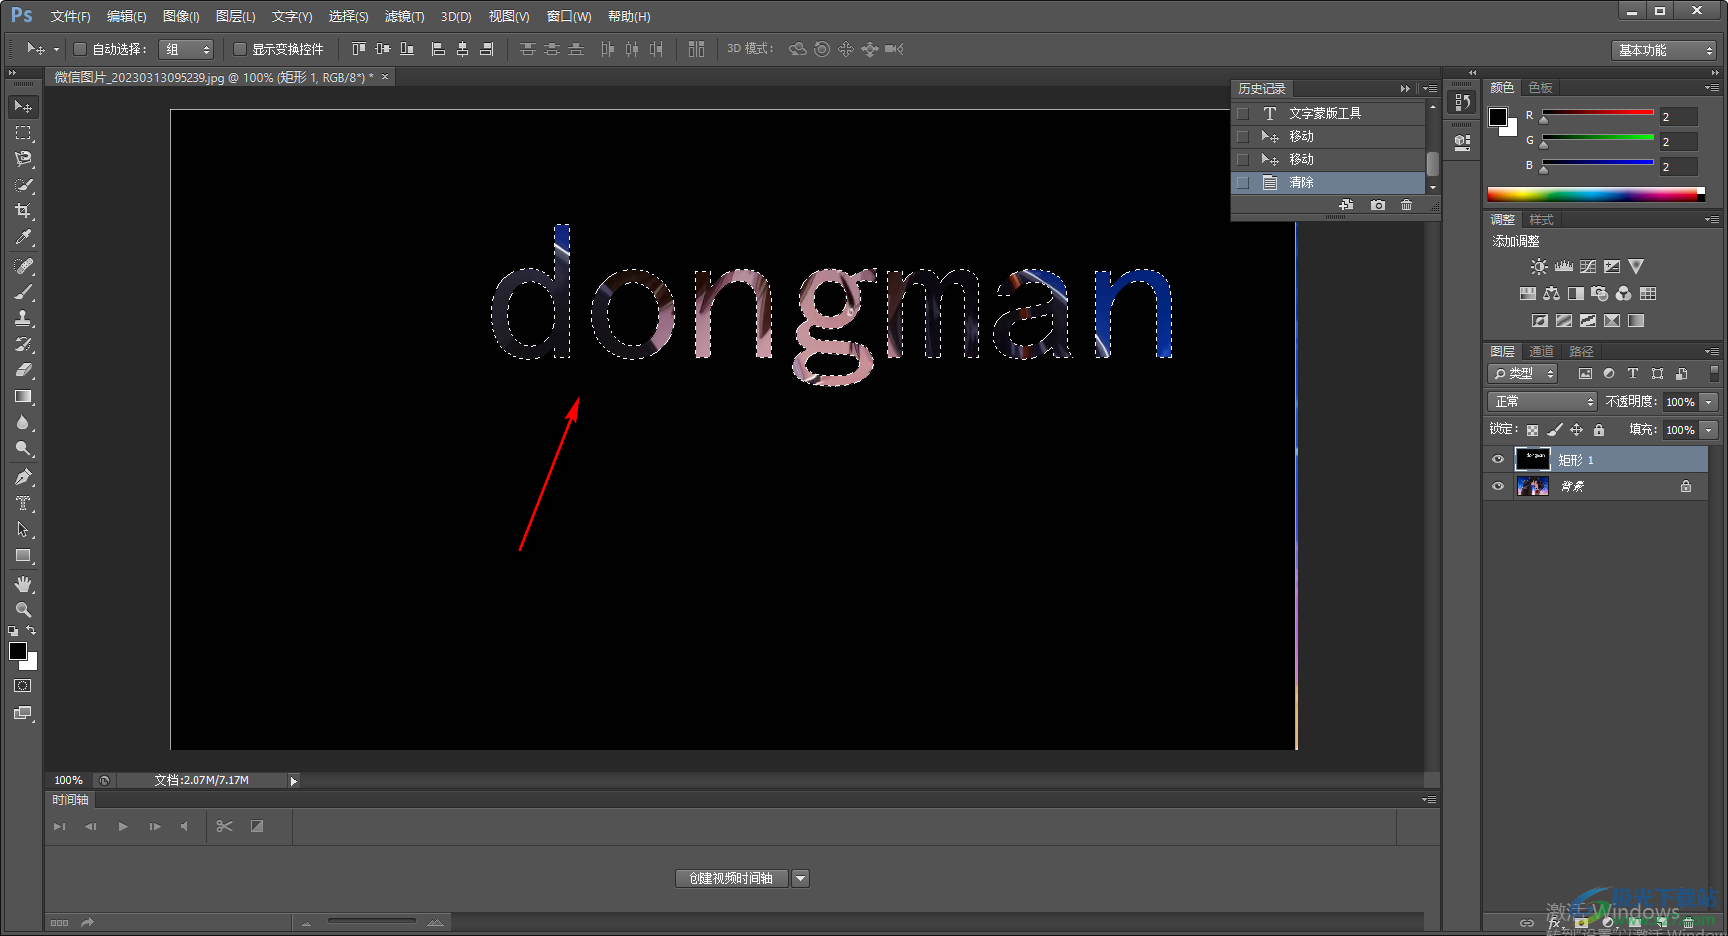
Task: Hide the 矩形 1 layer
Action: click(x=1498, y=460)
